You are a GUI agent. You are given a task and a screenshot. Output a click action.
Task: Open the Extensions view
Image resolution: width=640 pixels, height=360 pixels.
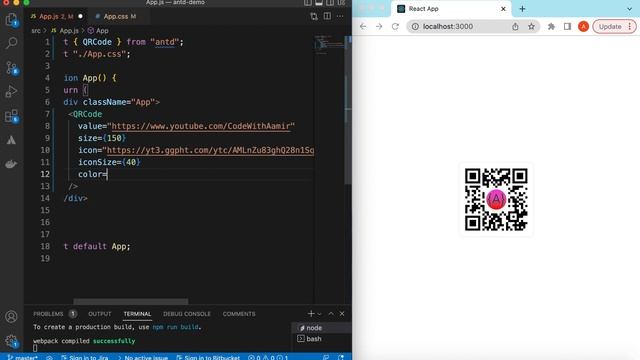point(11,116)
